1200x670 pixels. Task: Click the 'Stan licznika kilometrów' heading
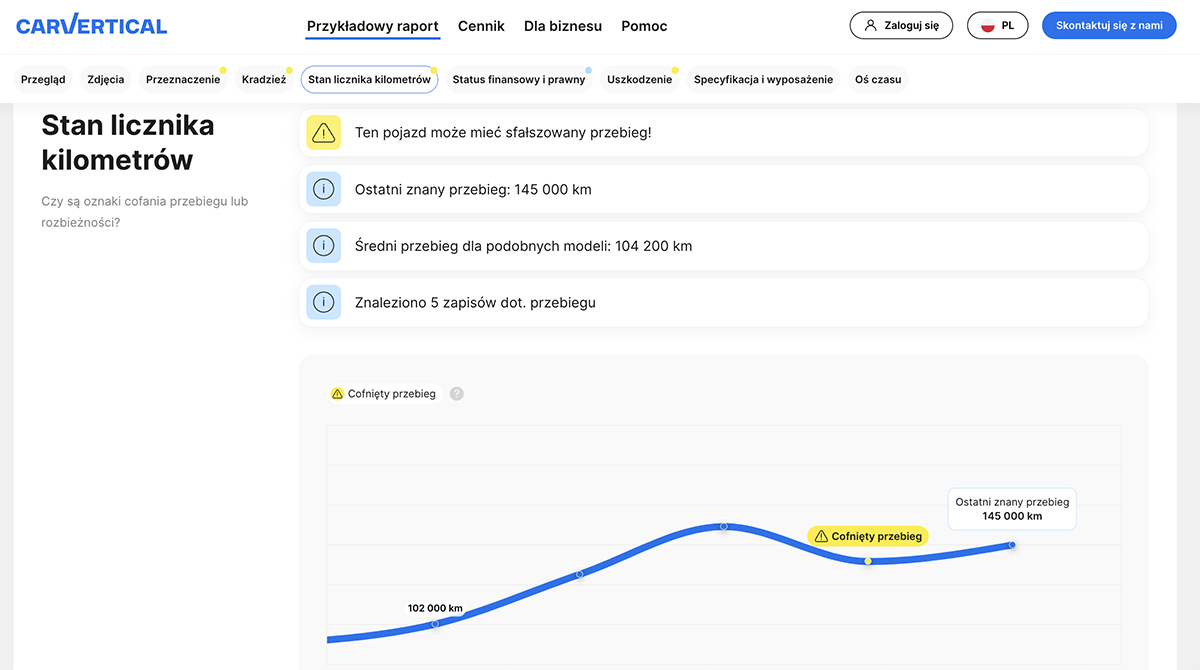[x=128, y=142]
